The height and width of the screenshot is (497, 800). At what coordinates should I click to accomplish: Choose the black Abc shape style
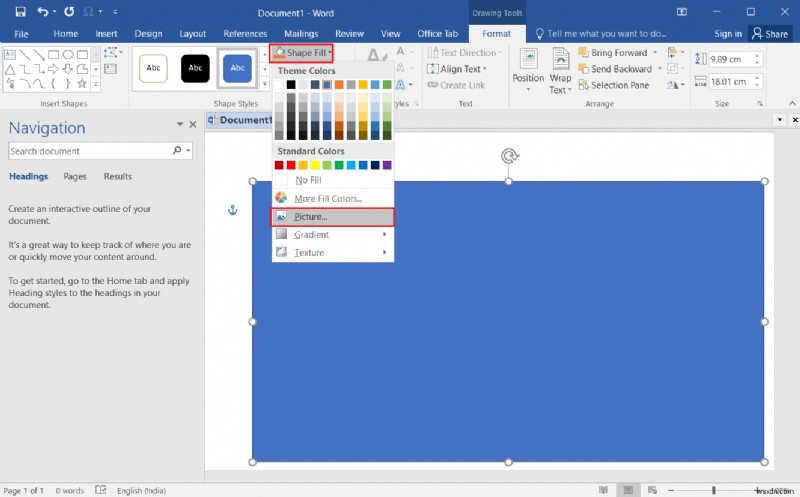coord(195,68)
